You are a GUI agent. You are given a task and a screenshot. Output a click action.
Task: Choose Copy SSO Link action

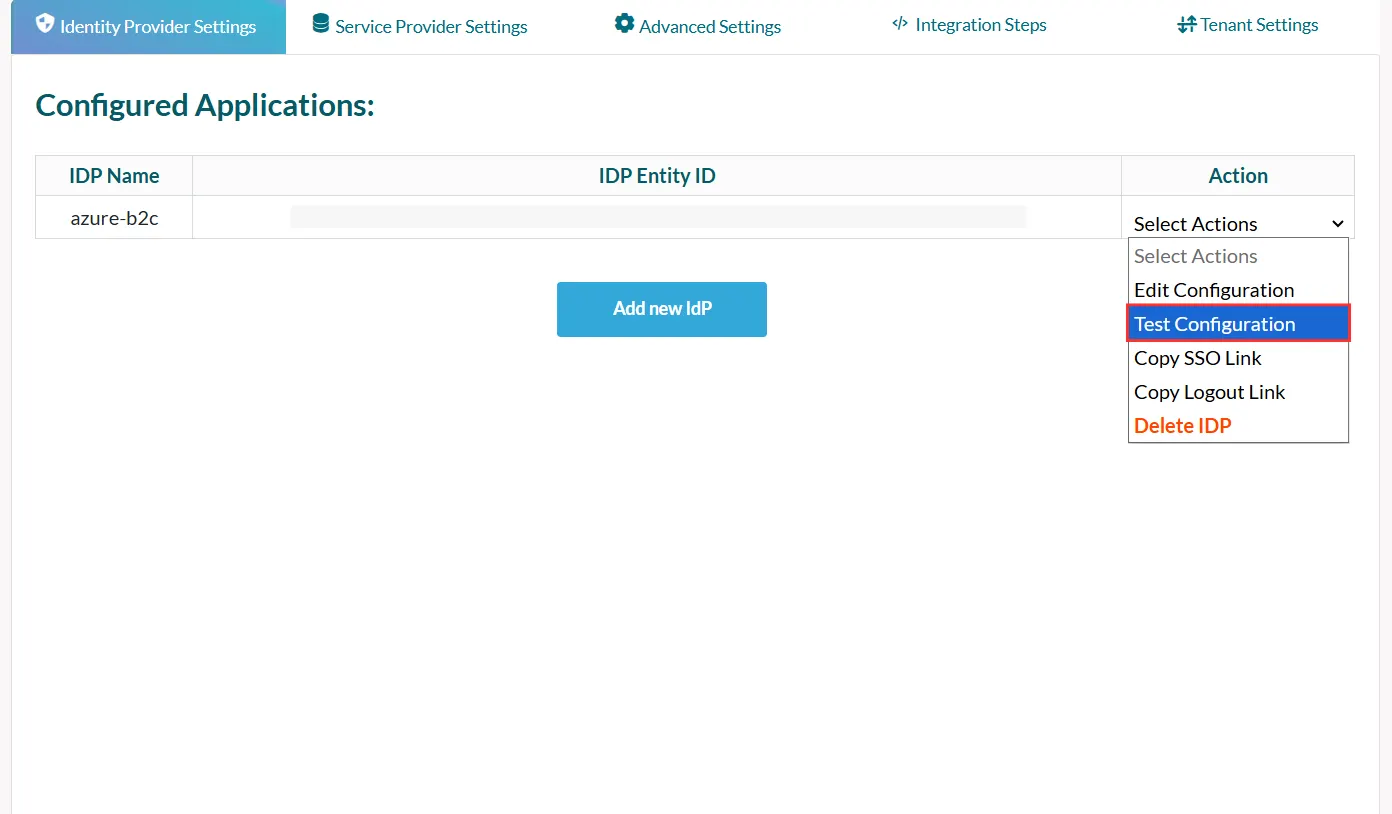(x=1197, y=357)
